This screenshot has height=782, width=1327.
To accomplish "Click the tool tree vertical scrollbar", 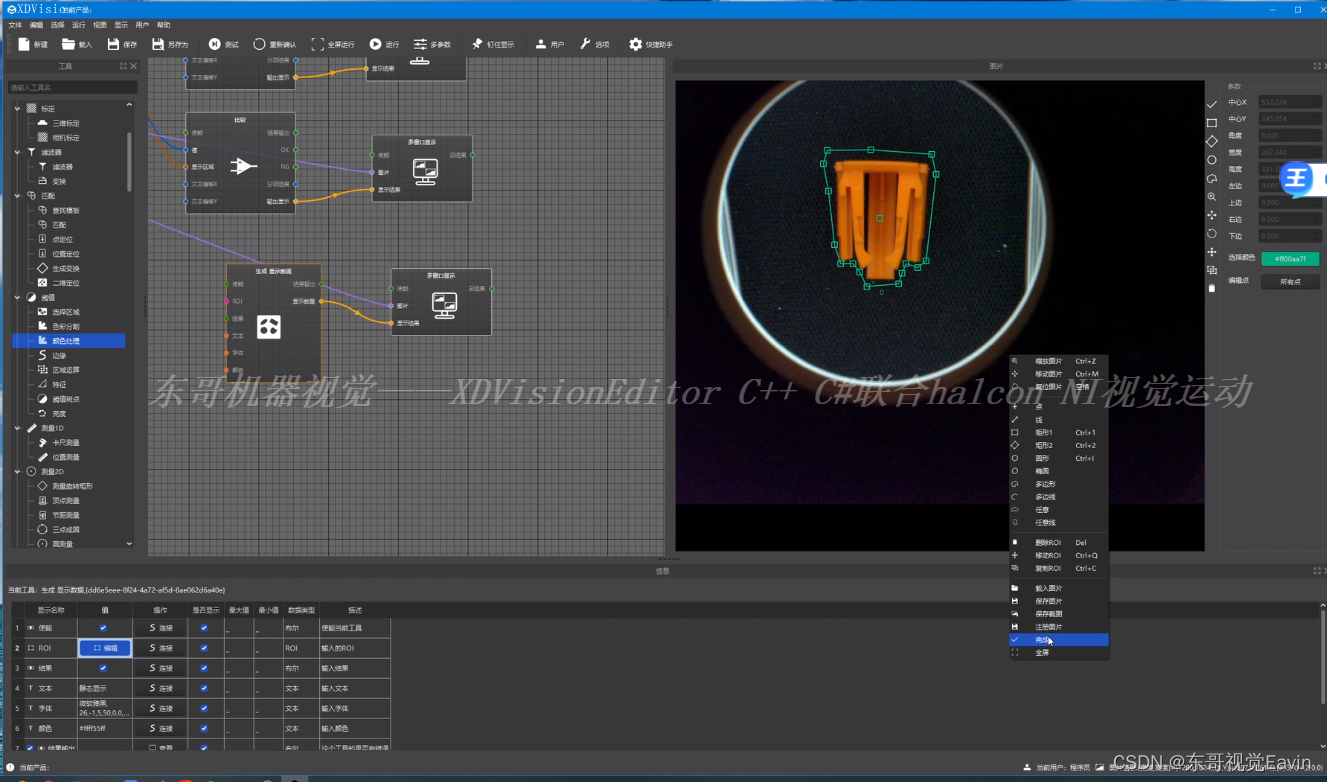I will [x=129, y=160].
